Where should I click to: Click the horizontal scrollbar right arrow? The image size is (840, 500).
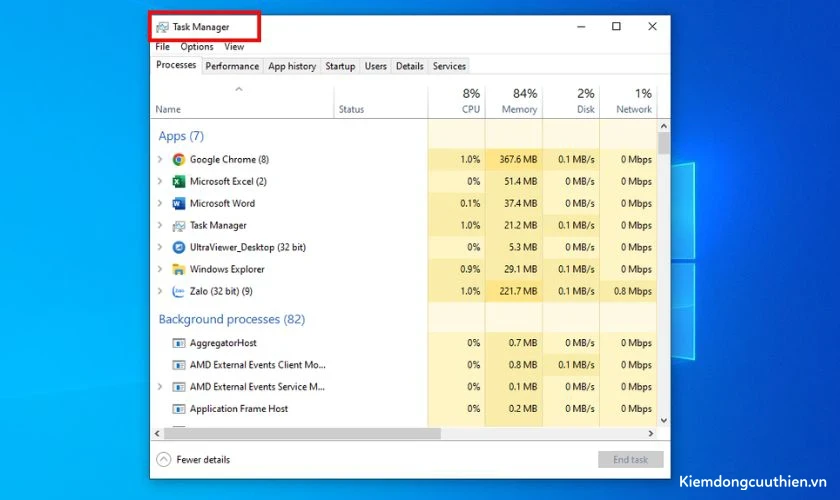pos(651,434)
